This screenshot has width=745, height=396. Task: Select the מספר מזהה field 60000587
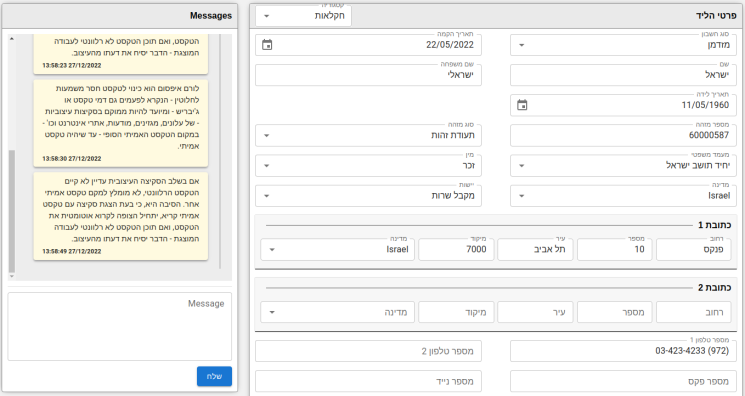pos(623,135)
